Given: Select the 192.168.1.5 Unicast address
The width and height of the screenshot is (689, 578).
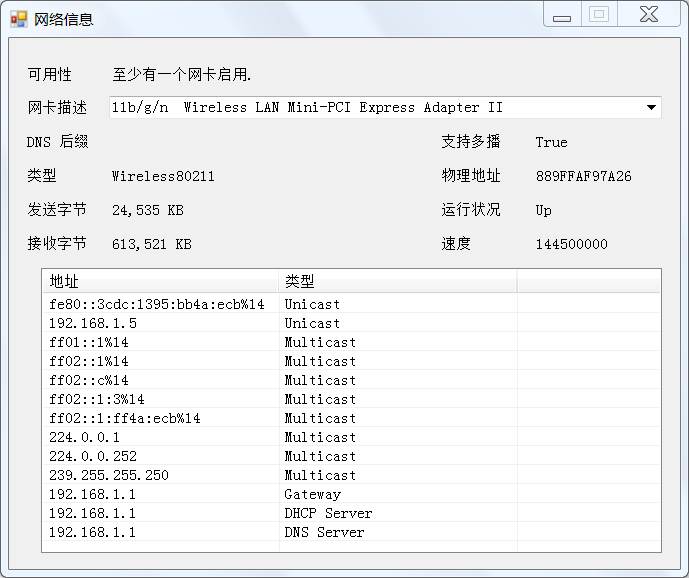Looking at the screenshot, I should (93, 323).
